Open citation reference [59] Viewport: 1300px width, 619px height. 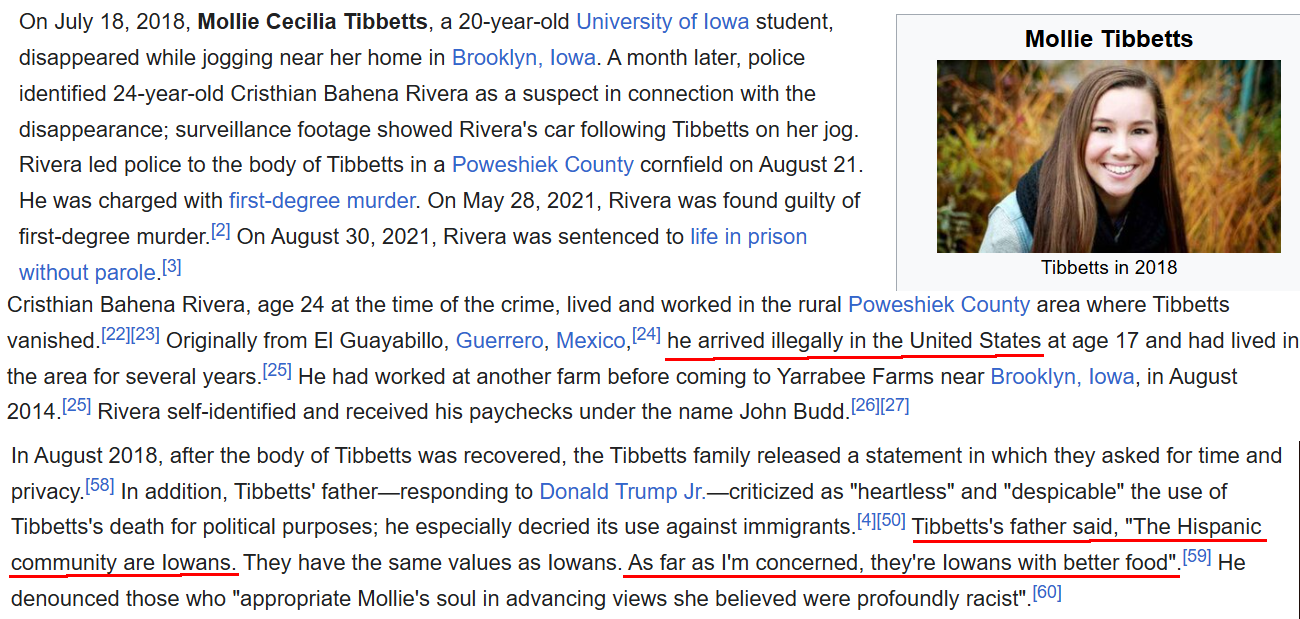click(x=1197, y=555)
